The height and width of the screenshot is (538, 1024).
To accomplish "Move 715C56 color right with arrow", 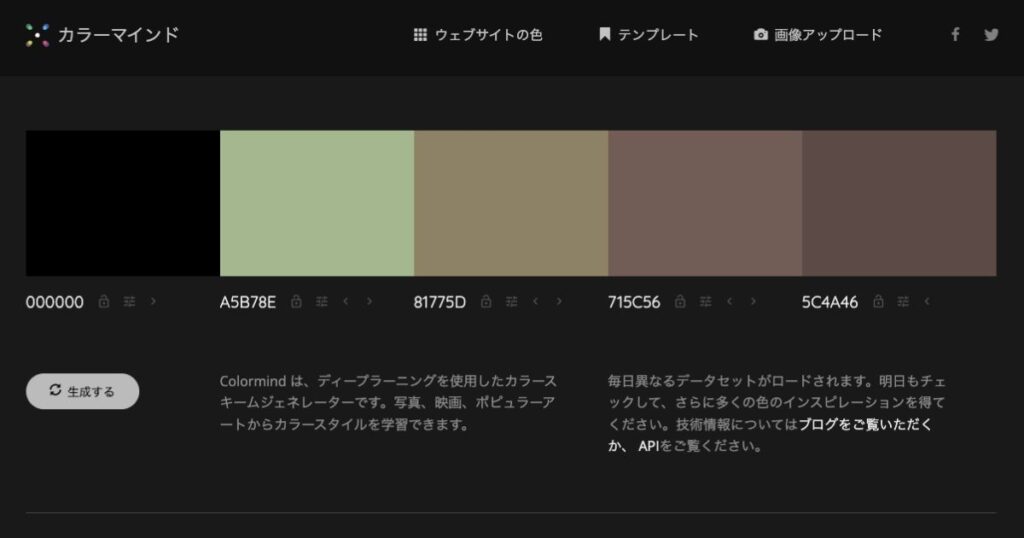I will tap(753, 301).
